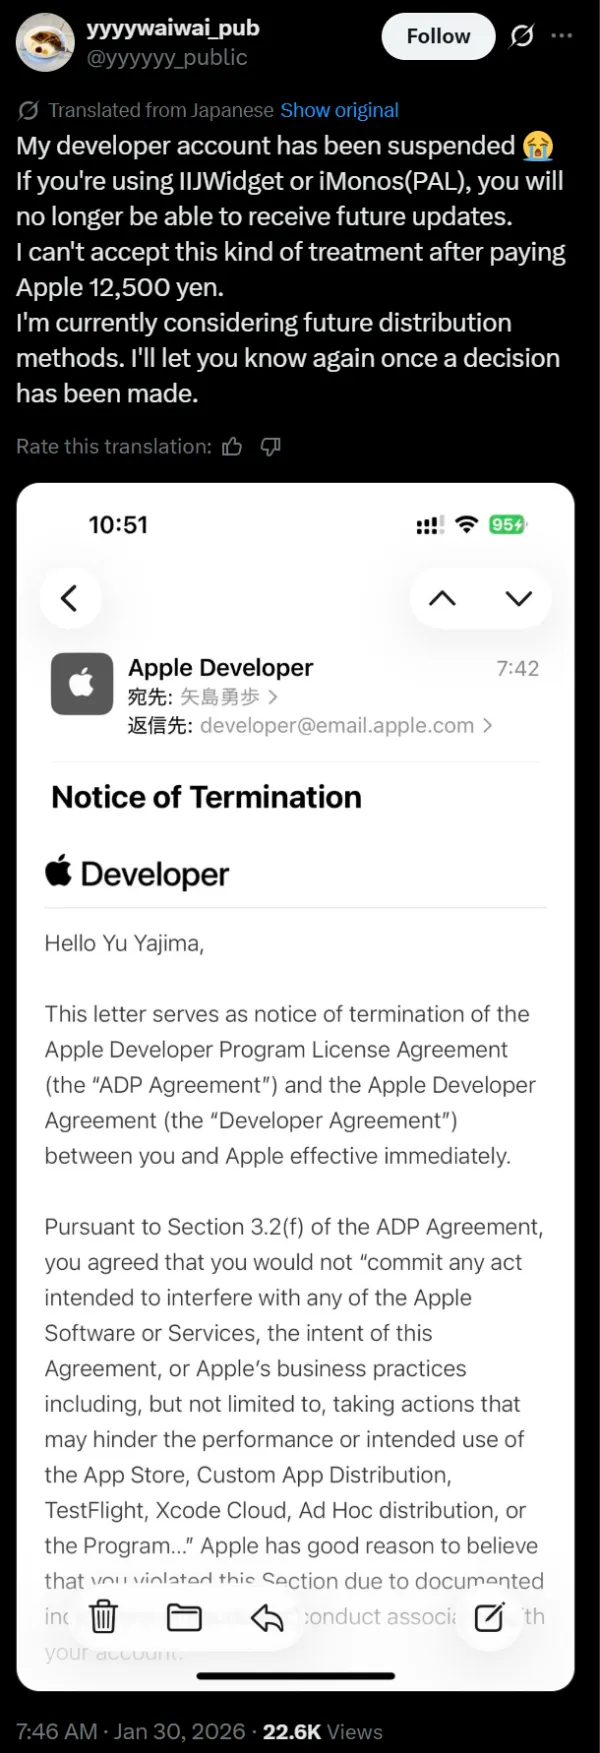Tap the trash delete icon
The image size is (600, 1753).
click(103, 1616)
